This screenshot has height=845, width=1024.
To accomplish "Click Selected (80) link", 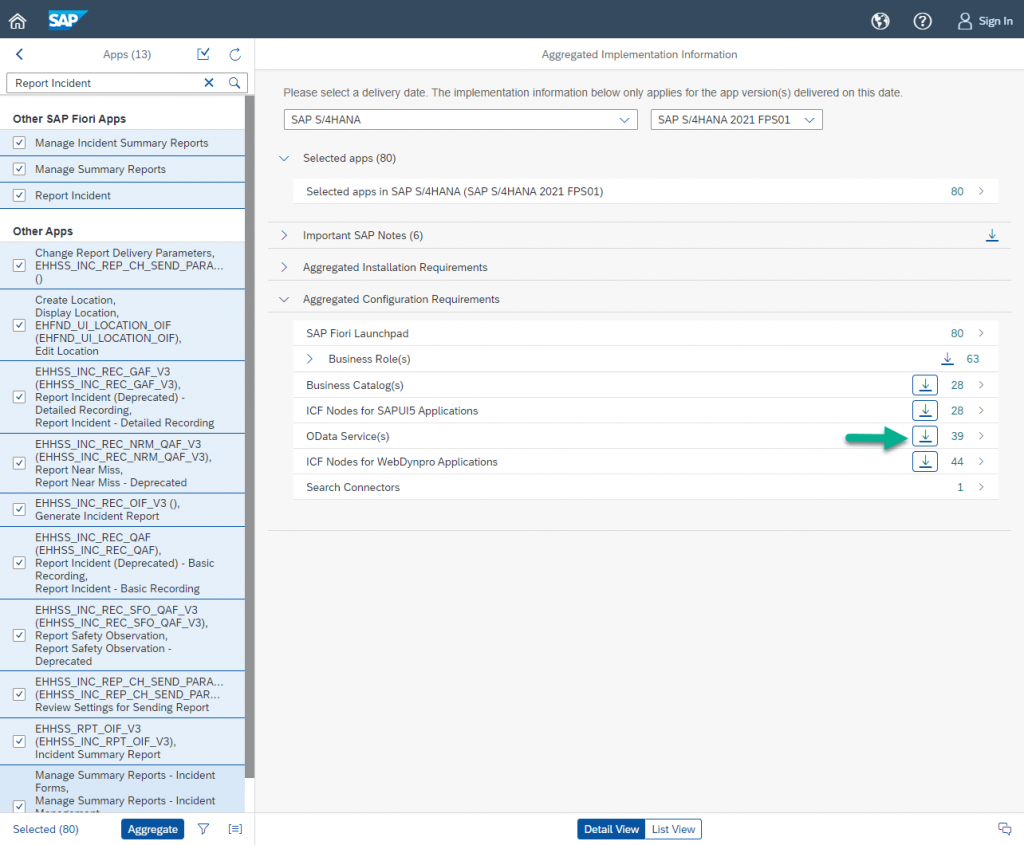I will pyautogui.click(x=46, y=829).
